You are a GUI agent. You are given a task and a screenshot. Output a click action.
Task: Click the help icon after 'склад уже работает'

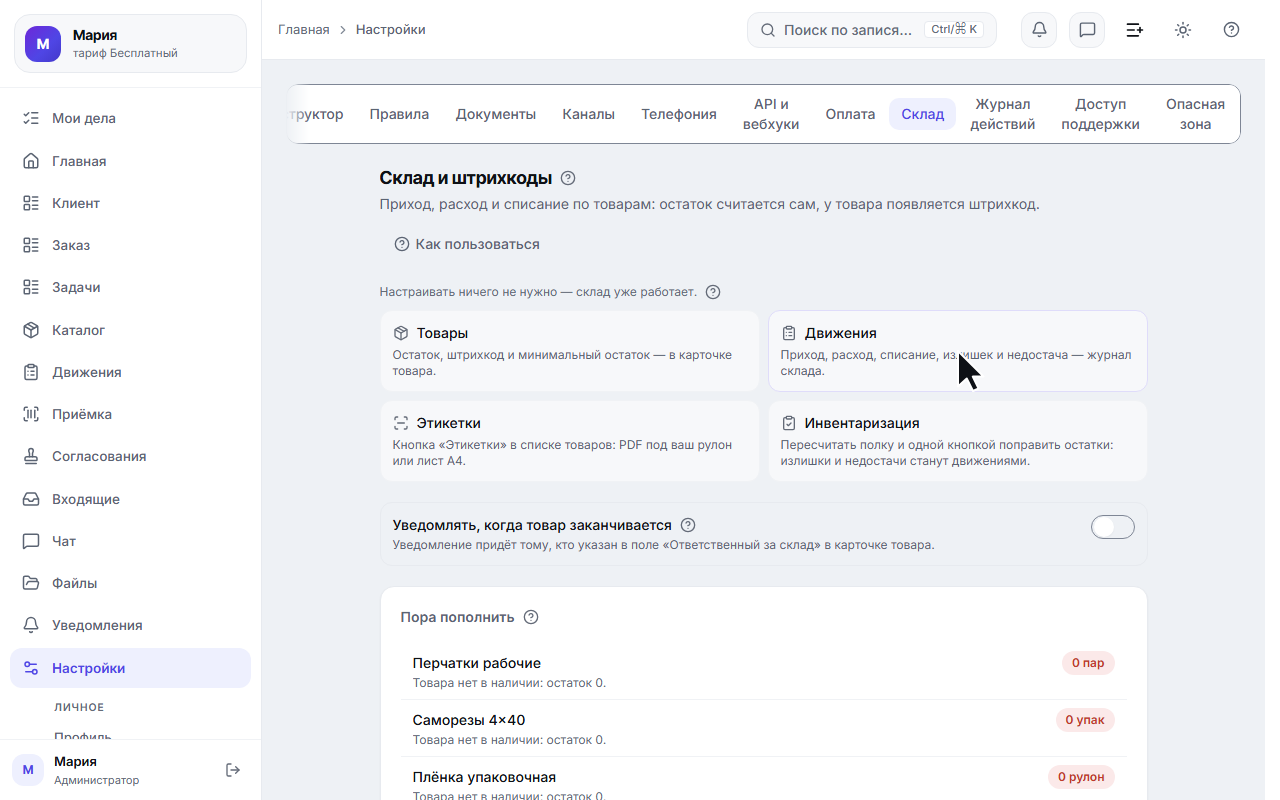pos(713,292)
